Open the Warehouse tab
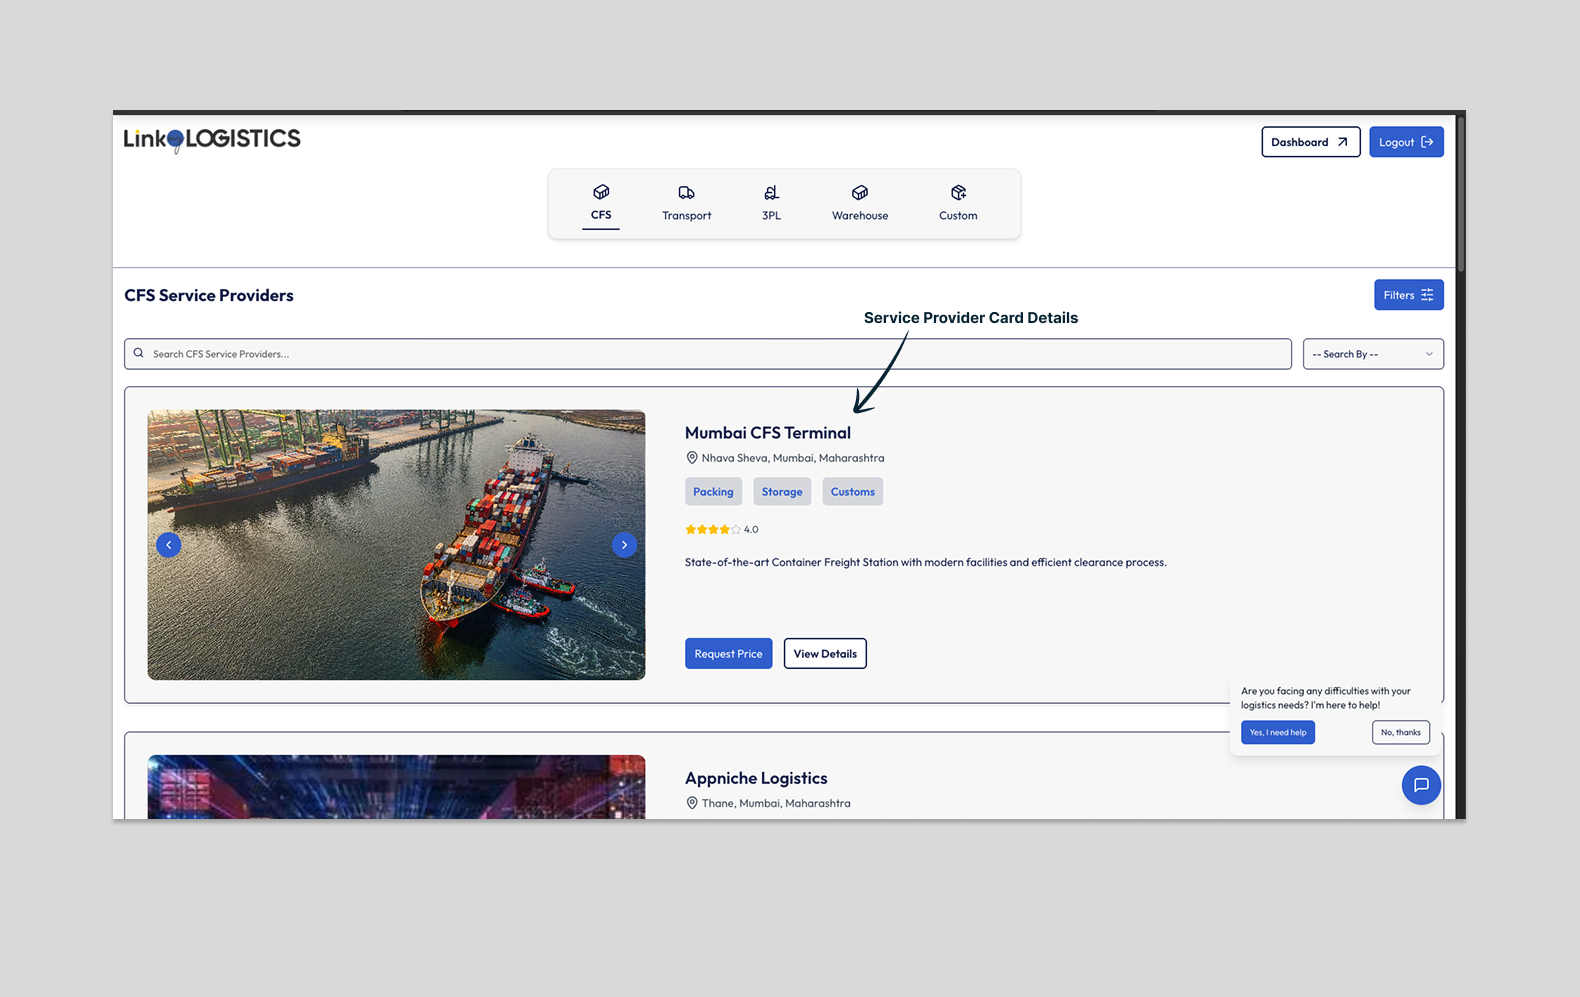This screenshot has height=997, width=1580. coord(859,203)
